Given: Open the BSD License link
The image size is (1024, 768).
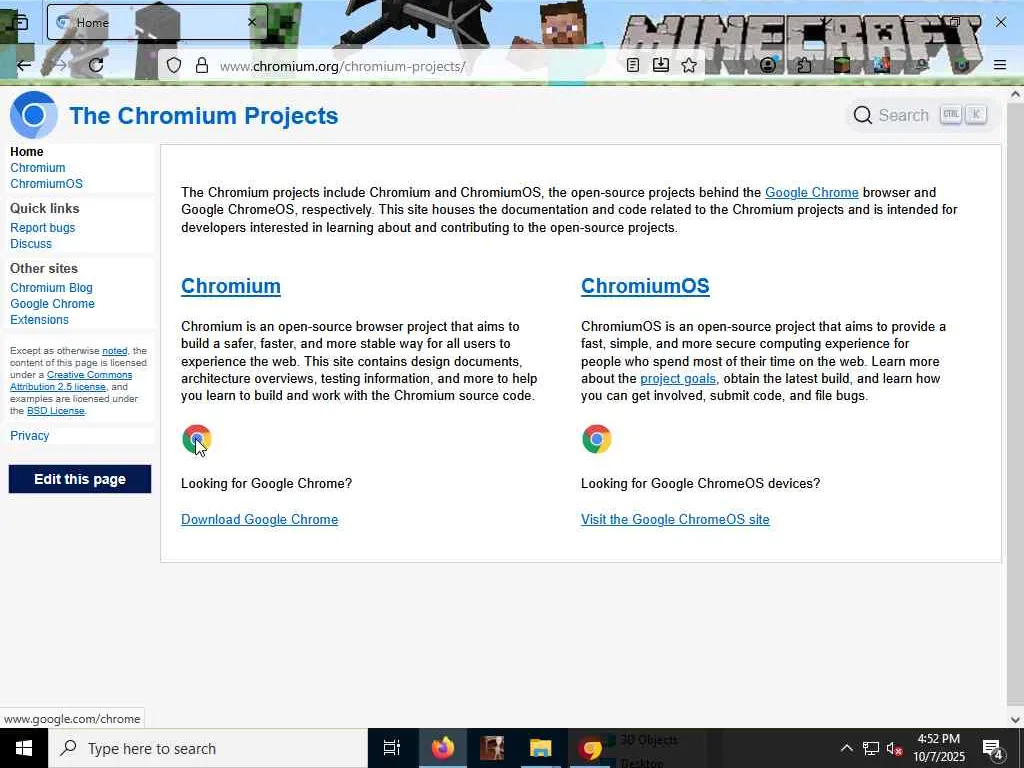Looking at the screenshot, I should tap(56, 411).
